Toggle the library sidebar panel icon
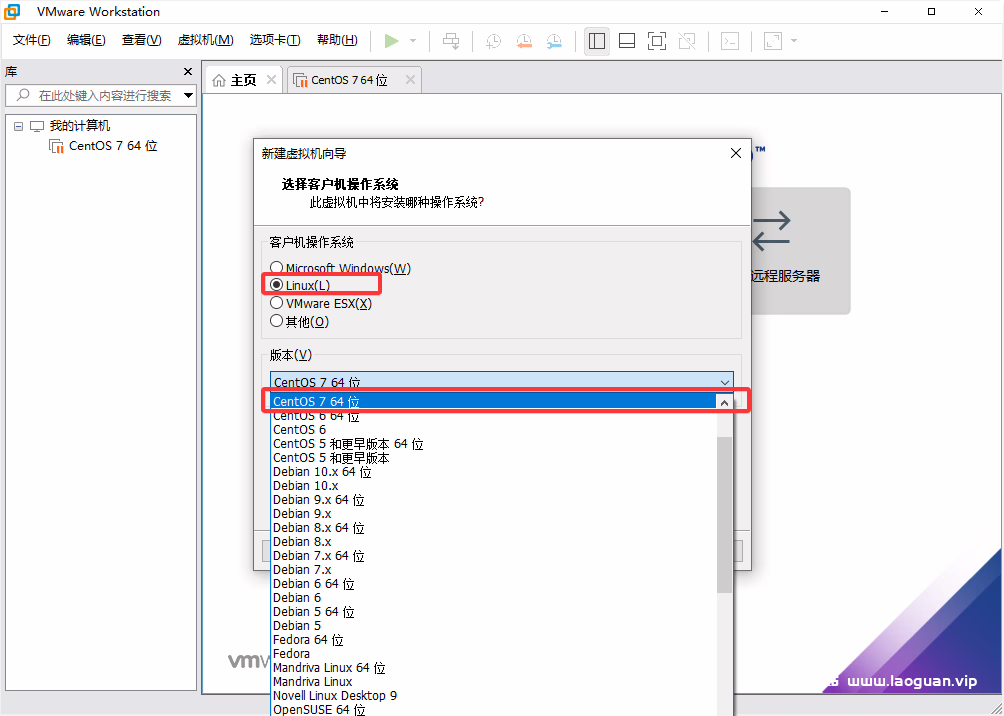Image resolution: width=1004 pixels, height=716 pixels. [597, 41]
